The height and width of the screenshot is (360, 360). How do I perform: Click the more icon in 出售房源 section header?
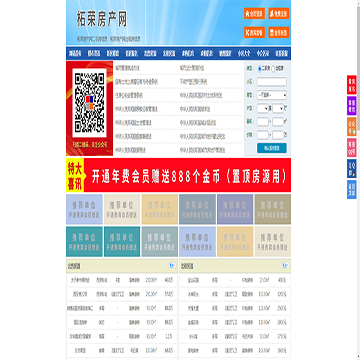click(172, 266)
